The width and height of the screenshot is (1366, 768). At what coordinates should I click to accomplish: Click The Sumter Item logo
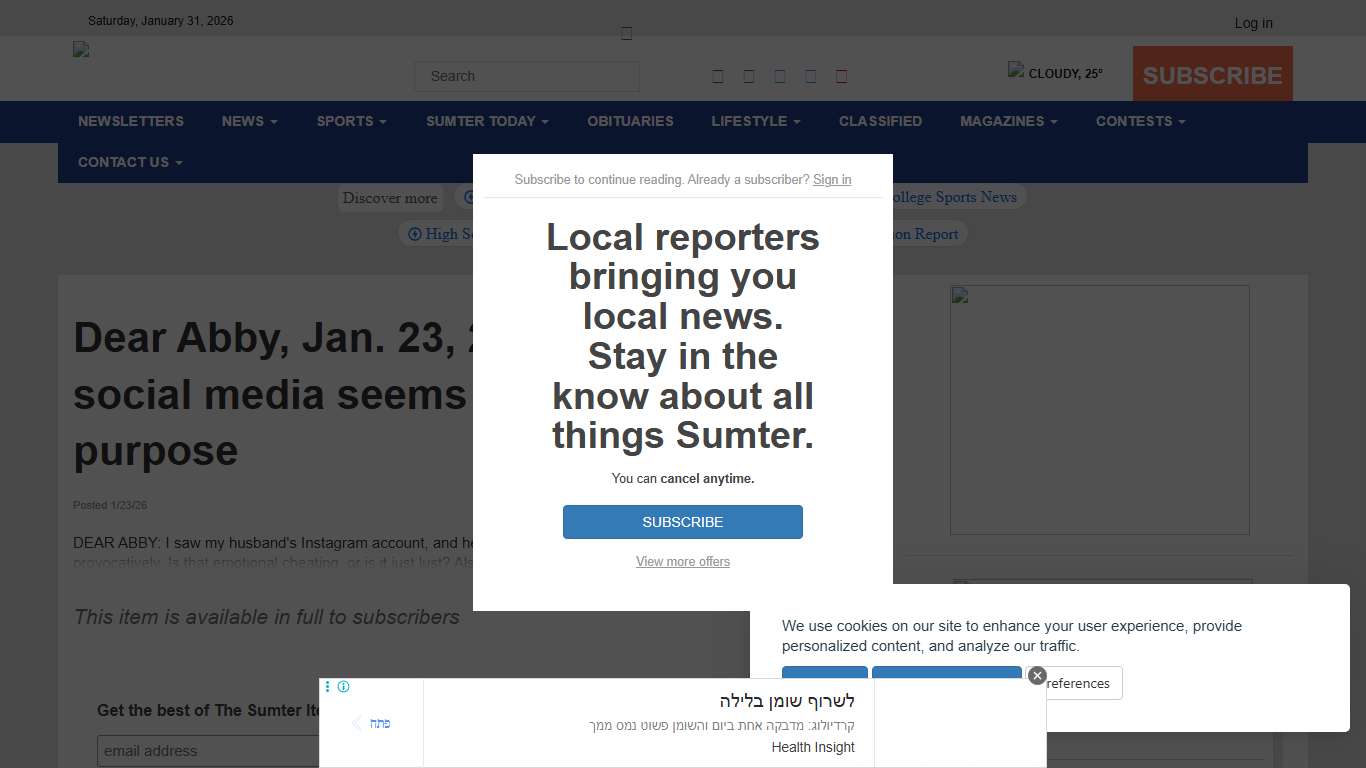[x=80, y=49]
